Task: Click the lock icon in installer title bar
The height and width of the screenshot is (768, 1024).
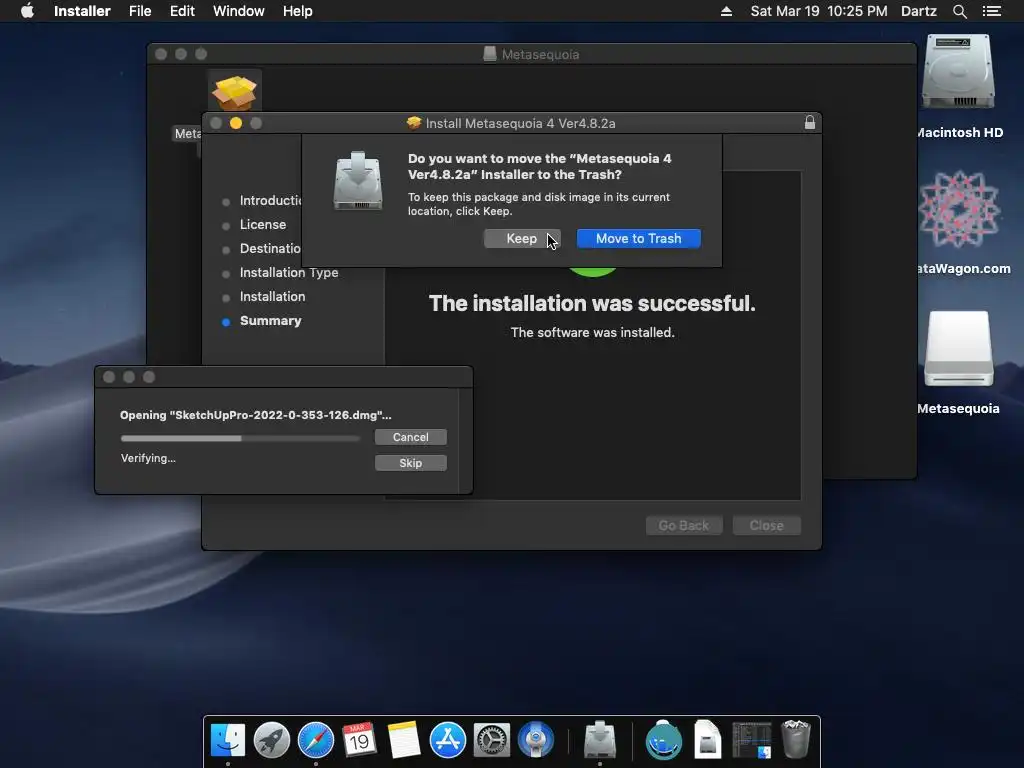Action: 809,122
